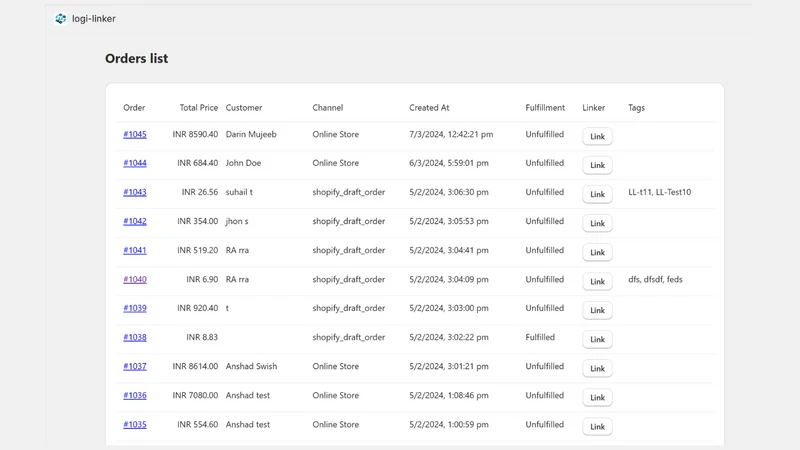This screenshot has height=450, width=800.
Task: Click the tags LL-t11, LL-Test10
Action: (x=660, y=192)
